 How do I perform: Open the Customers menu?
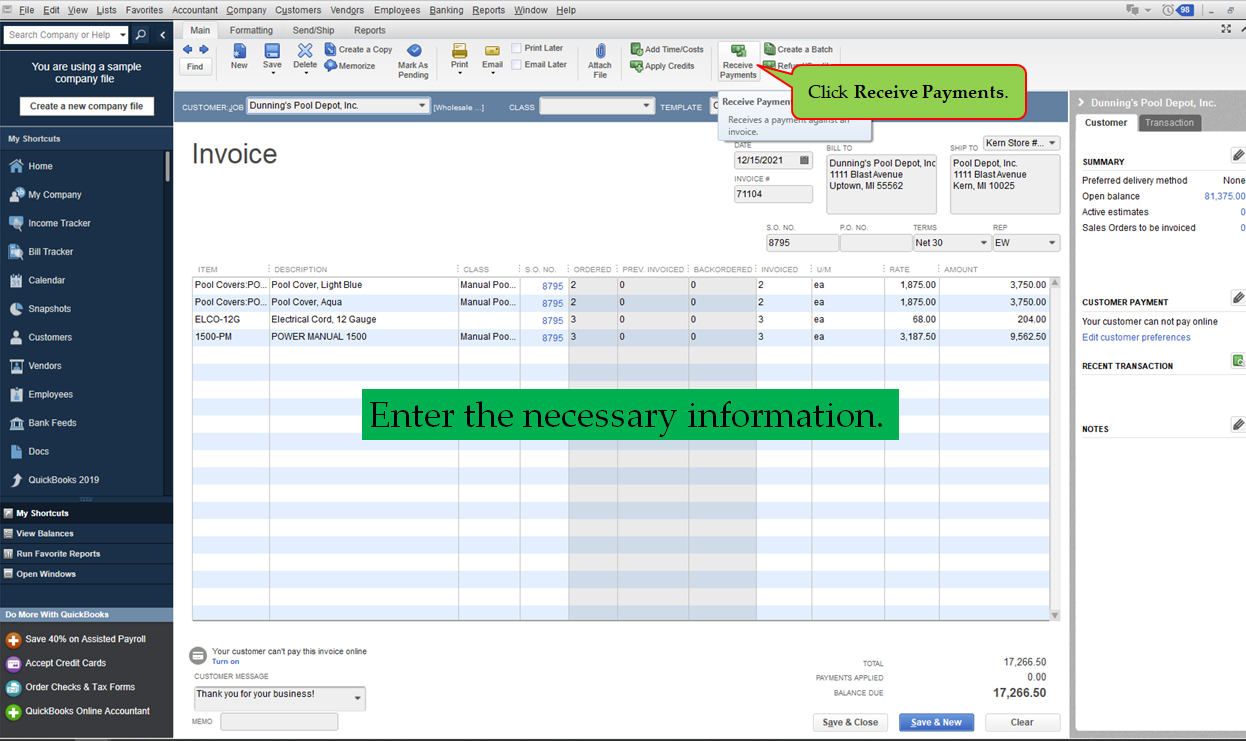[x=298, y=10]
